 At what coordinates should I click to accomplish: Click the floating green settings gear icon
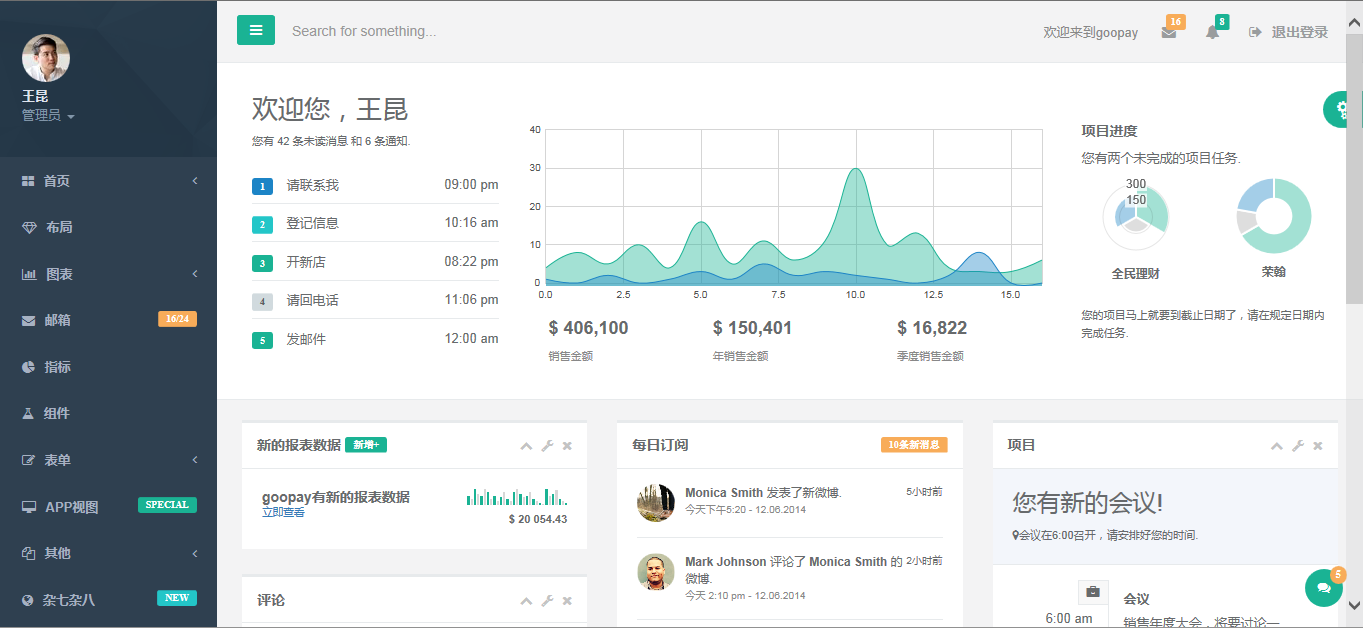(1342, 109)
